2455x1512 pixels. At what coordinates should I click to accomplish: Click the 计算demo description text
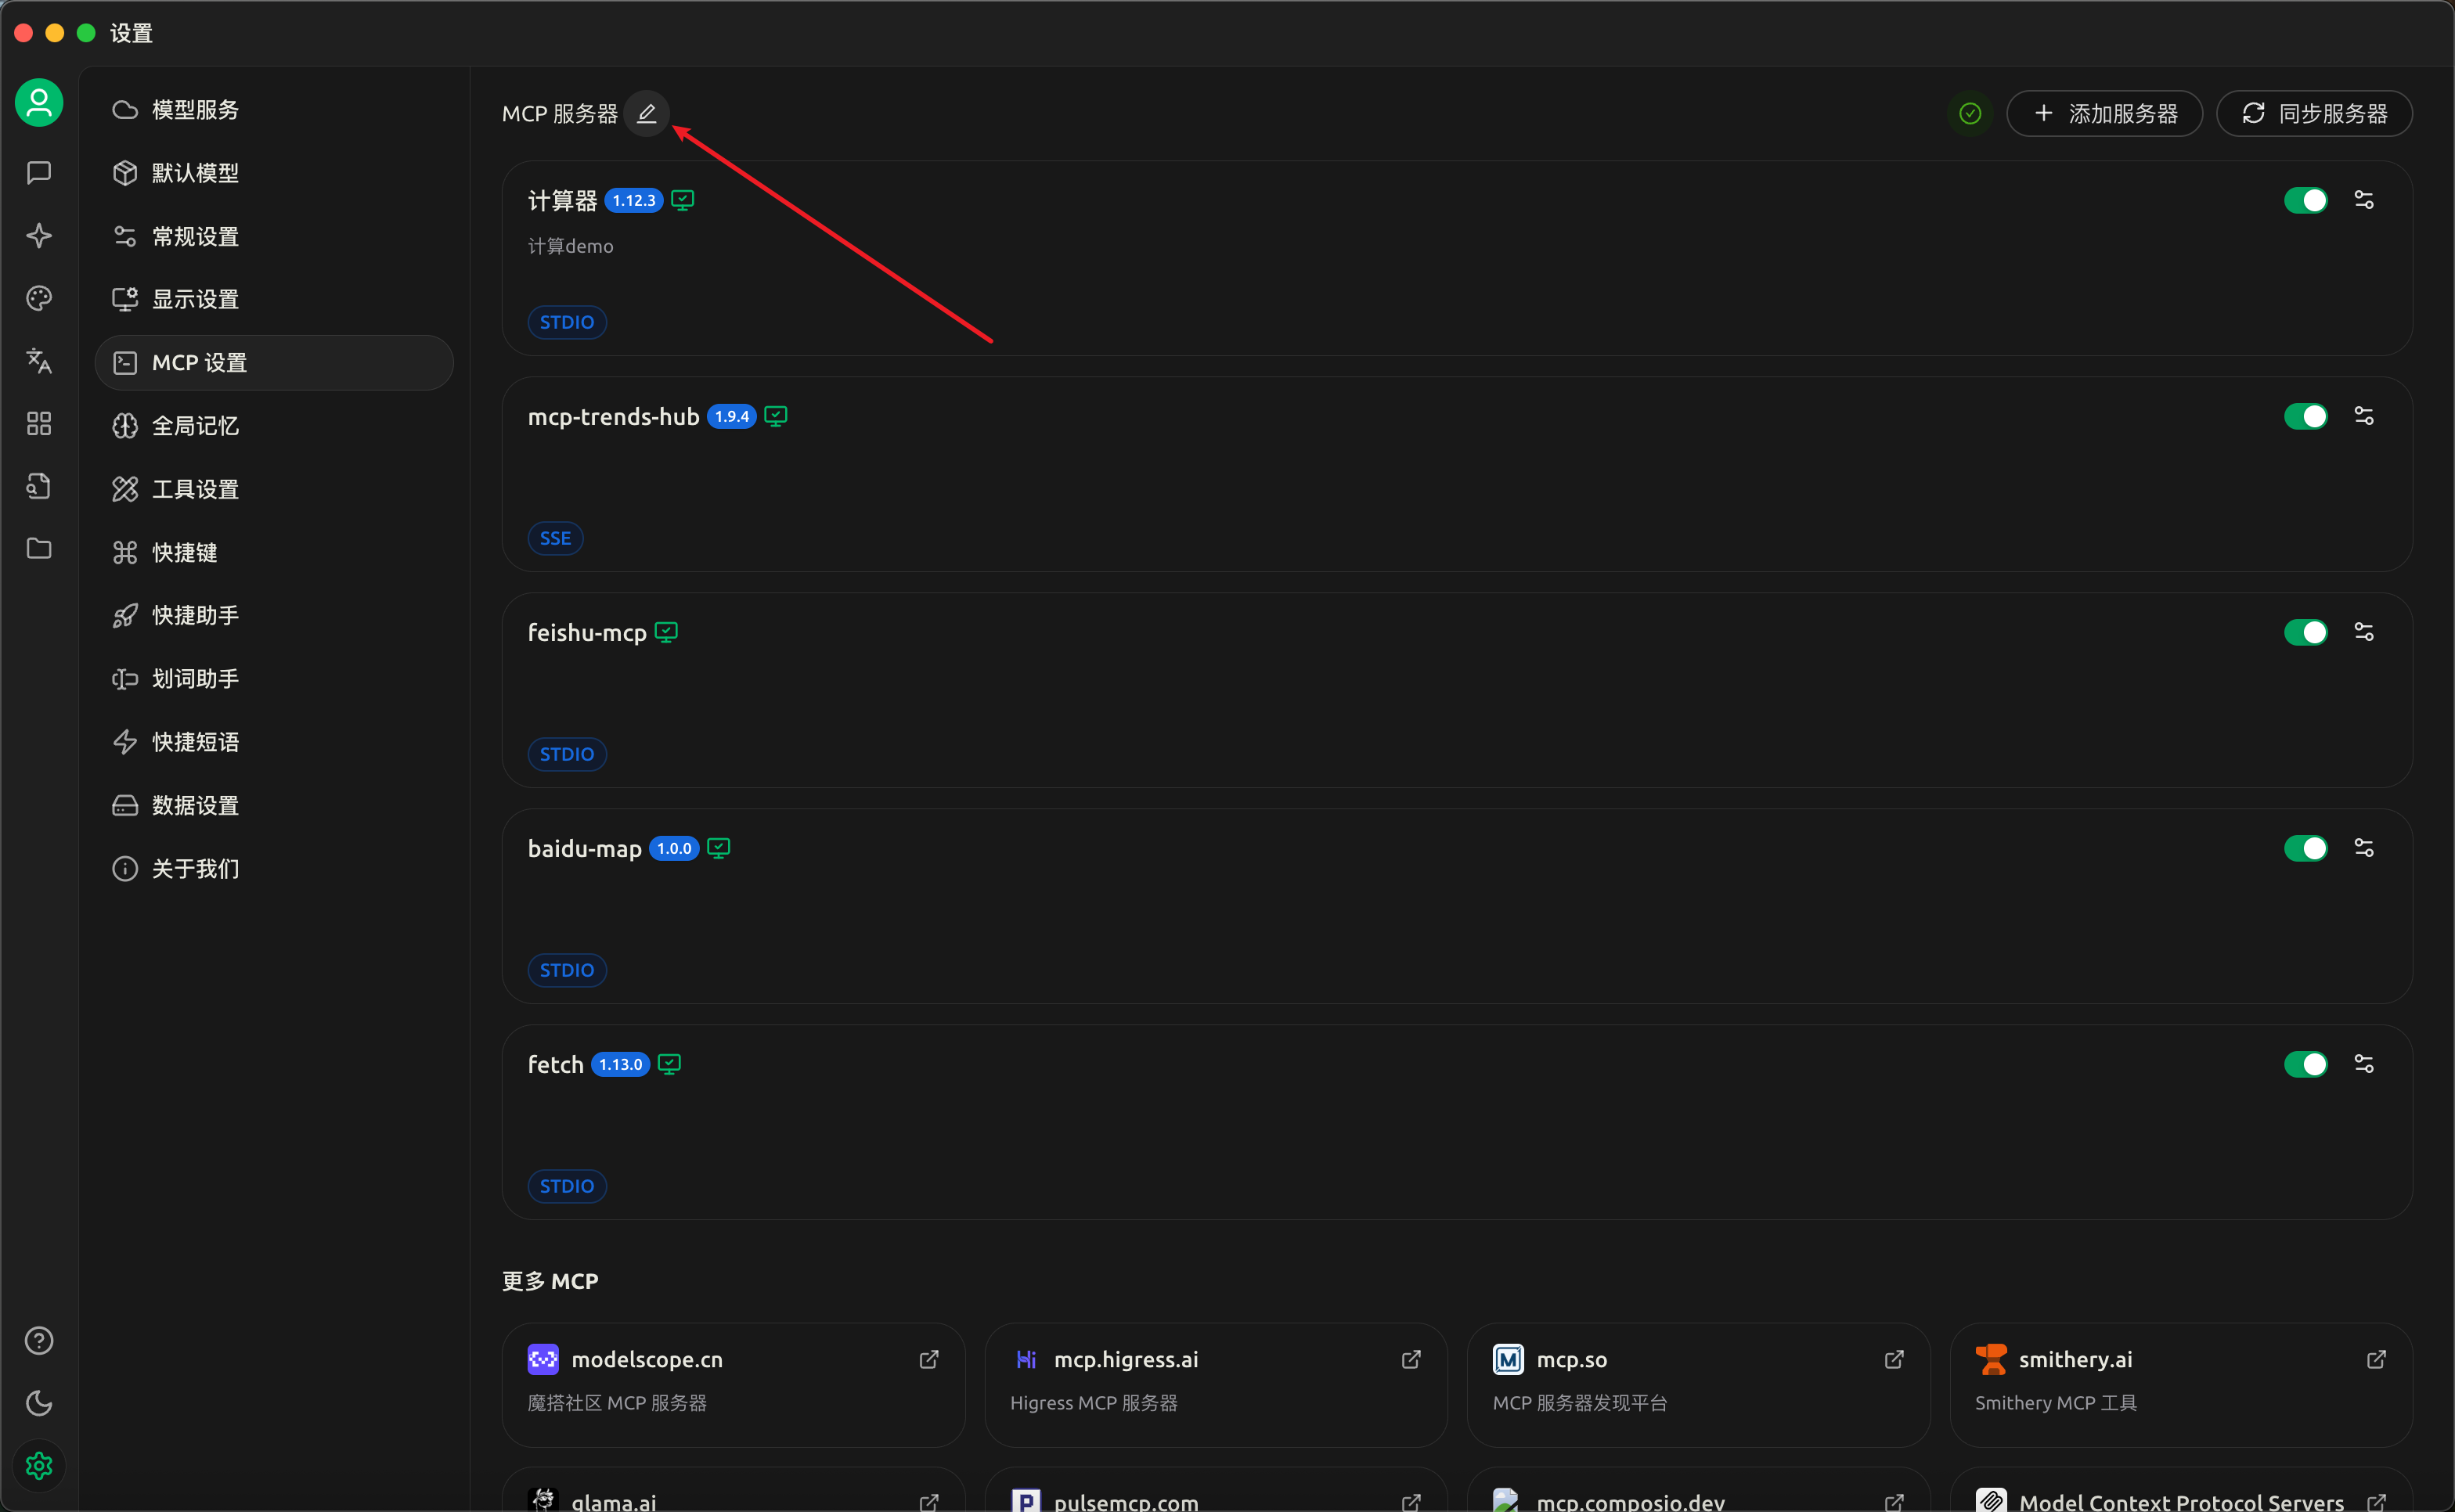click(570, 246)
